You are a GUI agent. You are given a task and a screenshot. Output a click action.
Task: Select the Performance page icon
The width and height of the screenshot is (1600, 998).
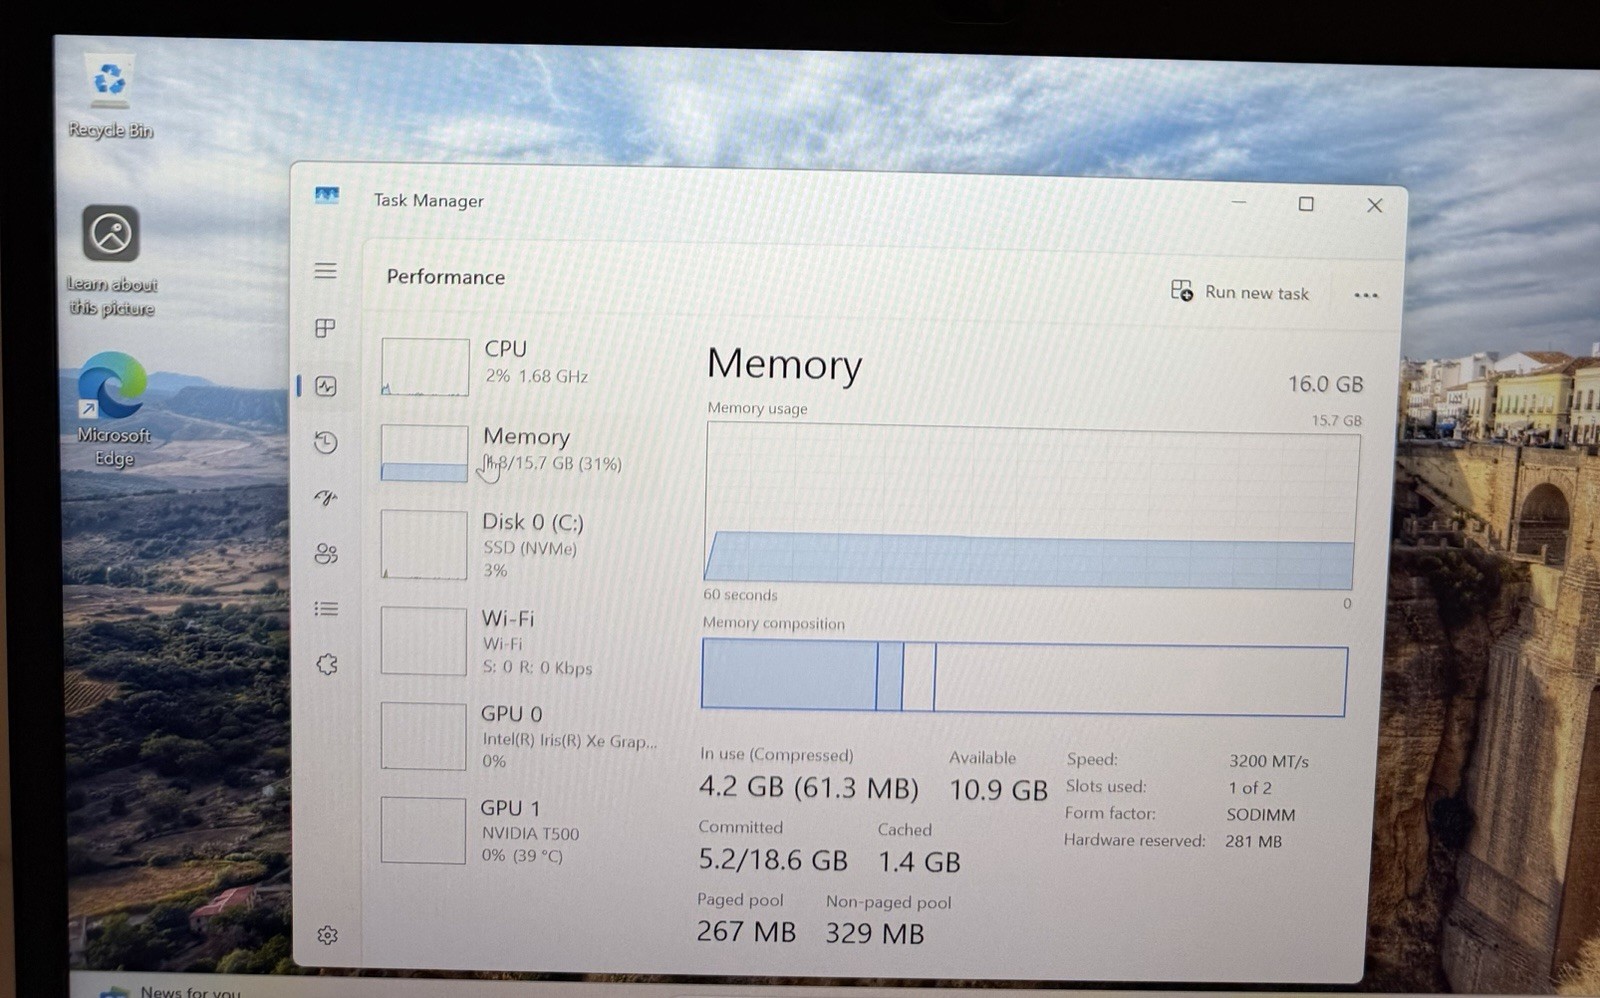click(326, 386)
